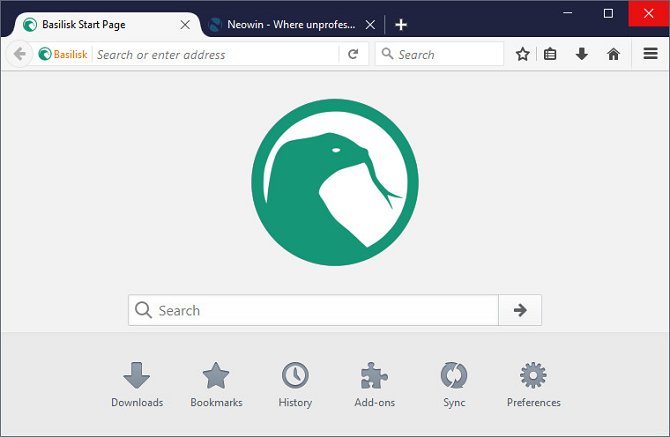Screen dimensions: 670x437
Task: Bookmark this page with the star icon
Action: coord(522,54)
